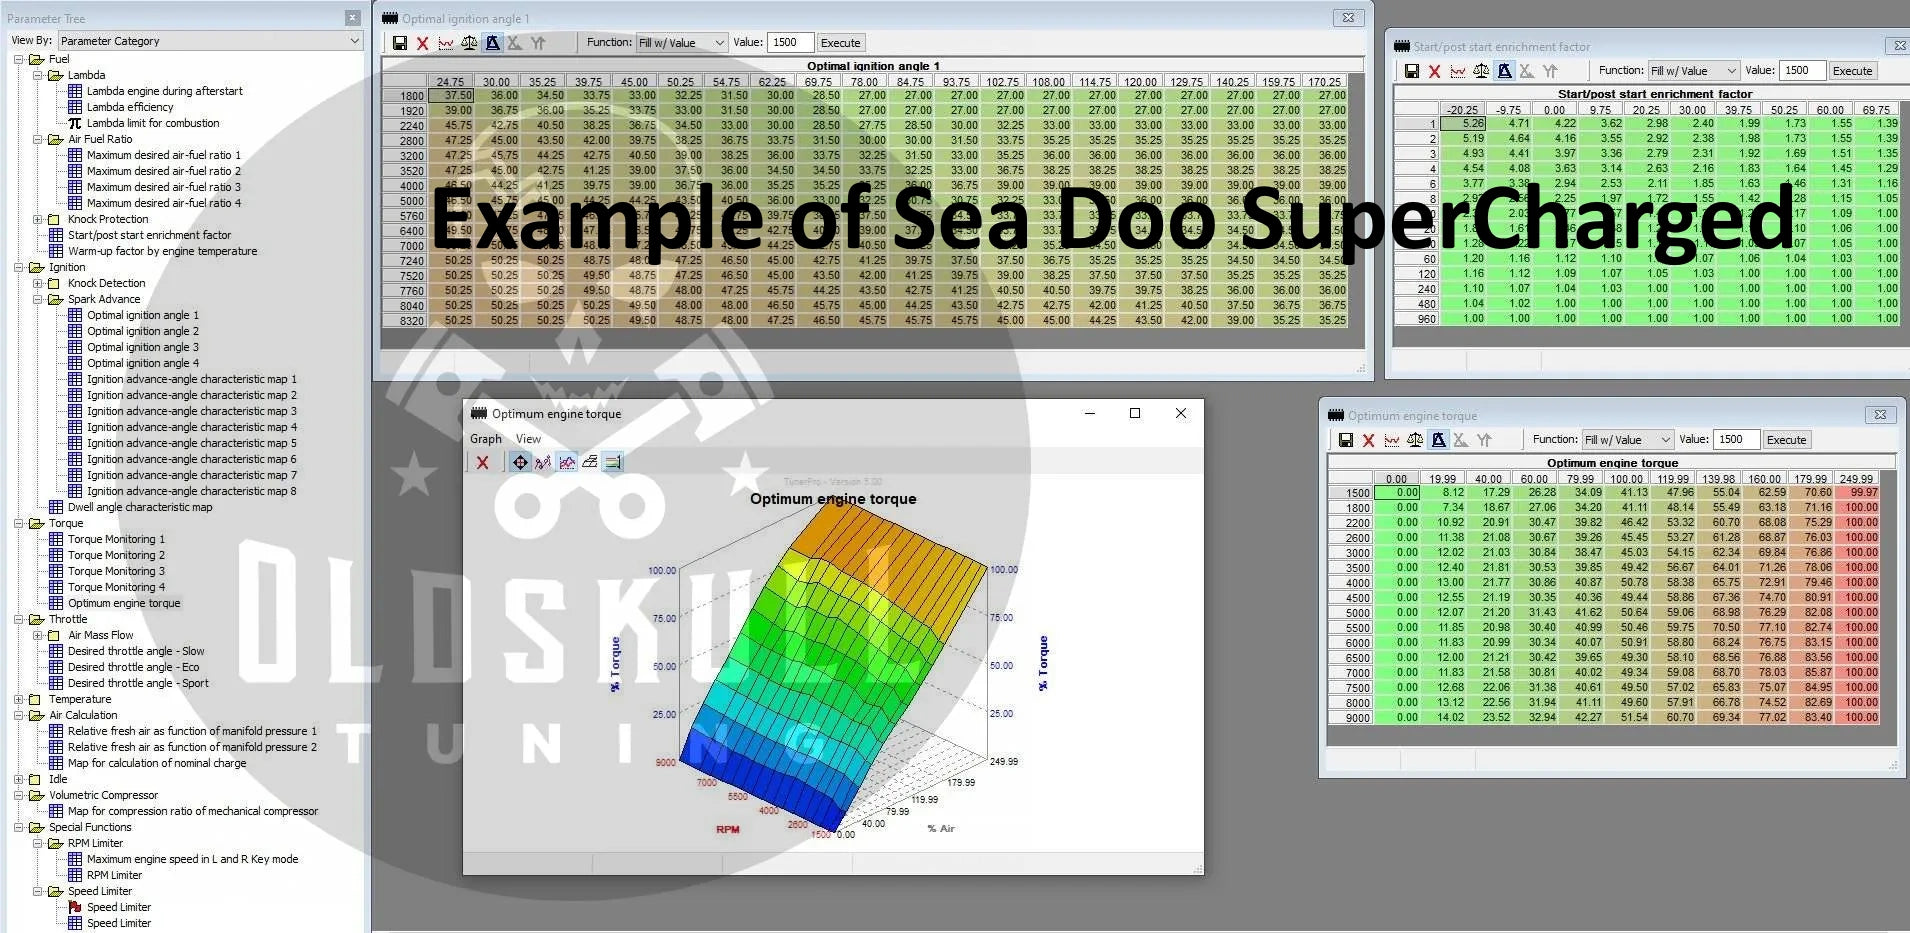
Task: Select cell 99.97 in Optimum engine torque row 1500
Action: coord(1856,492)
